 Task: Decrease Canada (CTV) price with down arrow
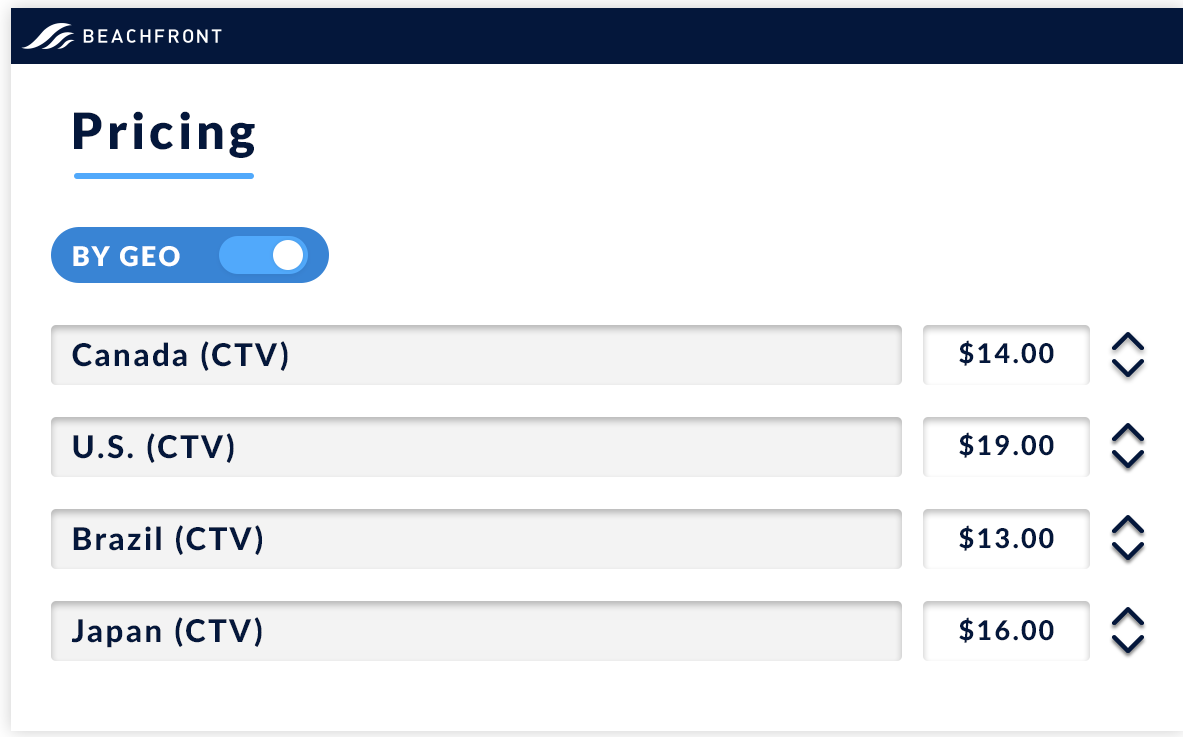point(1128,367)
